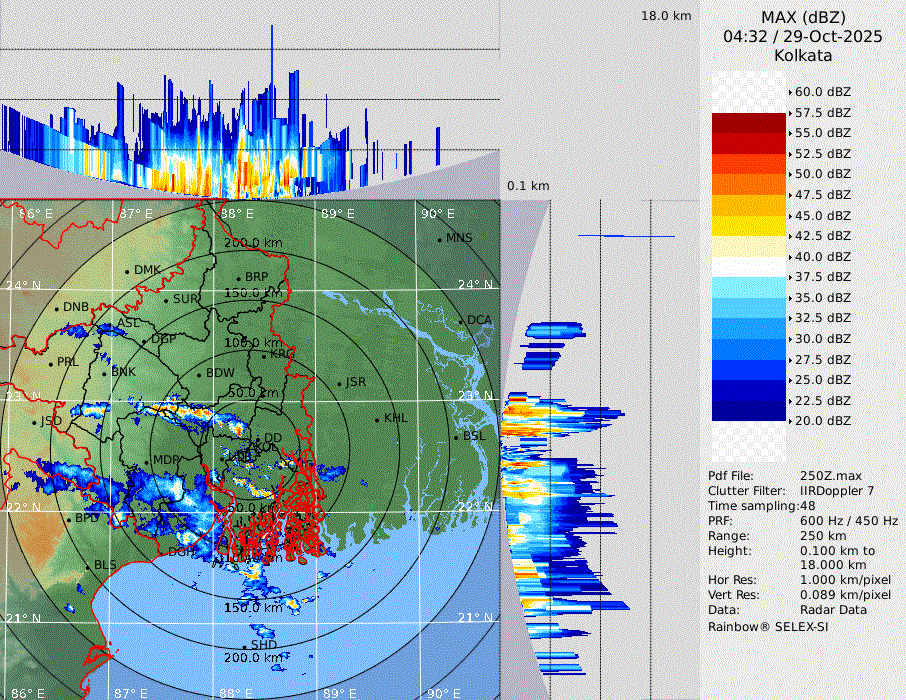The height and width of the screenshot is (700, 906).
Task: Select the DMK station marker
Action: pos(127,271)
